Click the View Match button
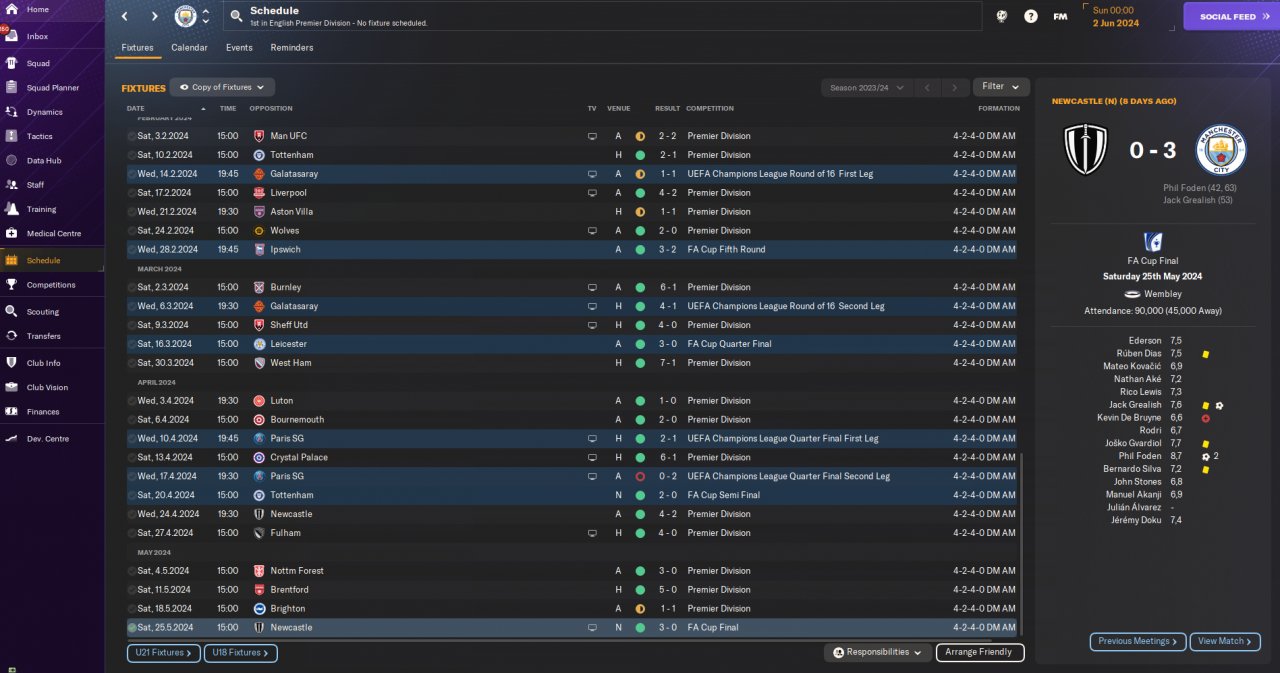Viewport: 1280px width, 673px height. (x=1225, y=641)
